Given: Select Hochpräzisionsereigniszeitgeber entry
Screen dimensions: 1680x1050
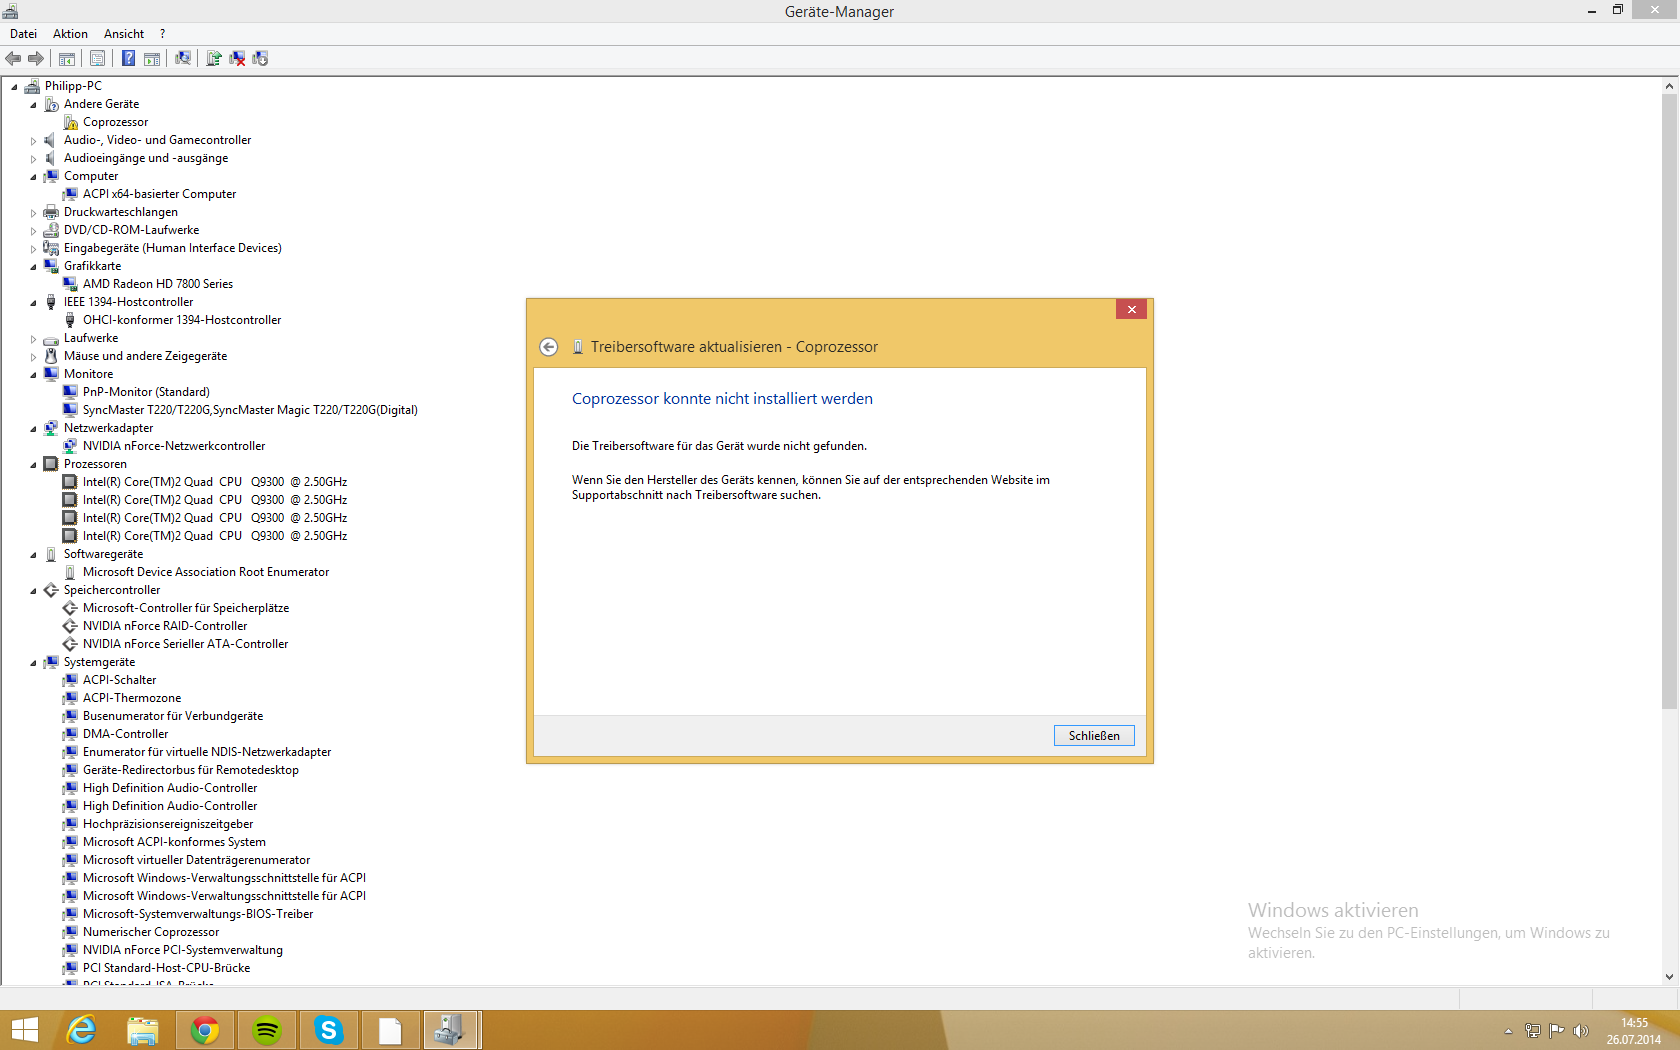Looking at the screenshot, I should click(x=168, y=824).
